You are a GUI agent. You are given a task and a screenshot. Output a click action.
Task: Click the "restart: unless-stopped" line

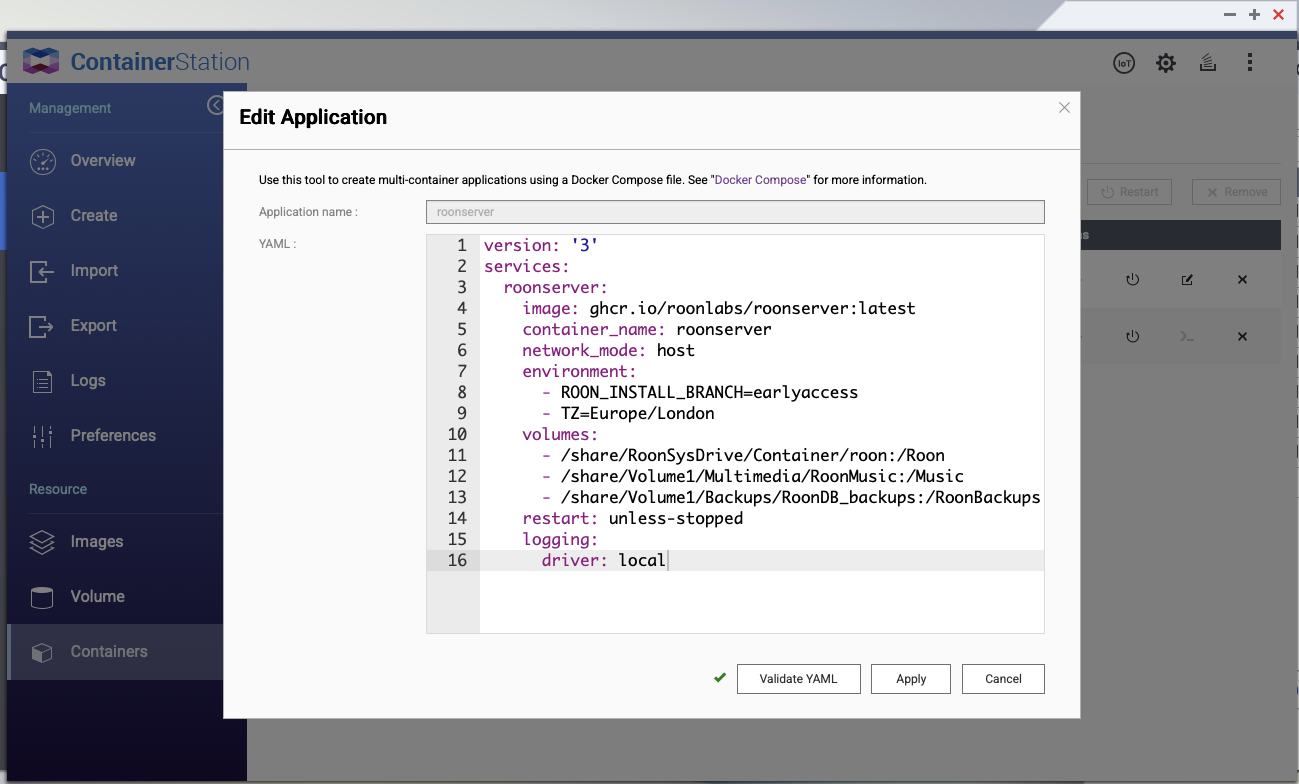[x=633, y=518]
